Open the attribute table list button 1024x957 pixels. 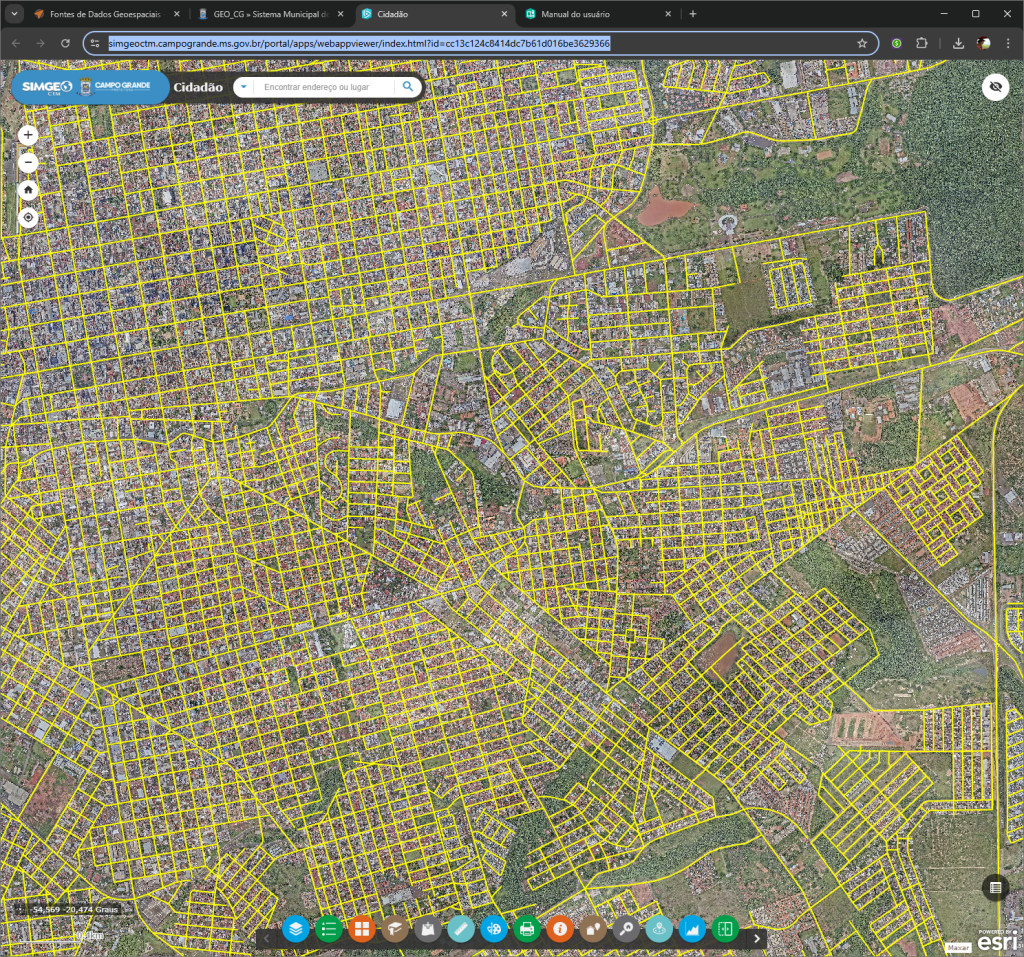pos(995,887)
